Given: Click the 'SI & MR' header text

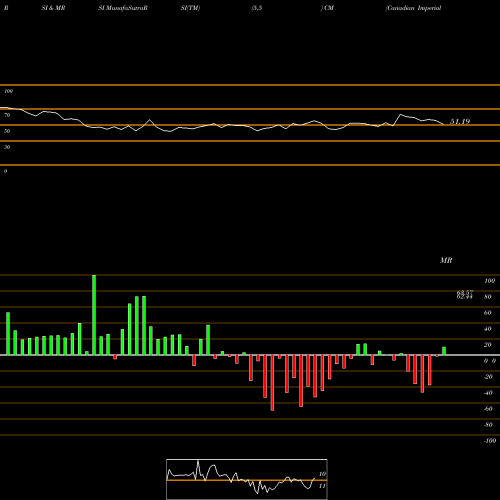Looking at the screenshot, I should coord(53,8).
